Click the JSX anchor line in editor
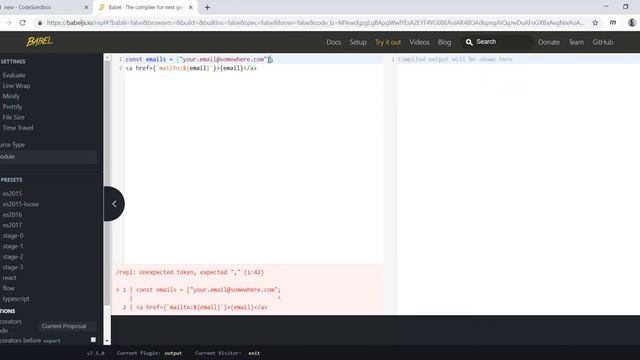This screenshot has width=640, height=360. pyautogui.click(x=191, y=68)
